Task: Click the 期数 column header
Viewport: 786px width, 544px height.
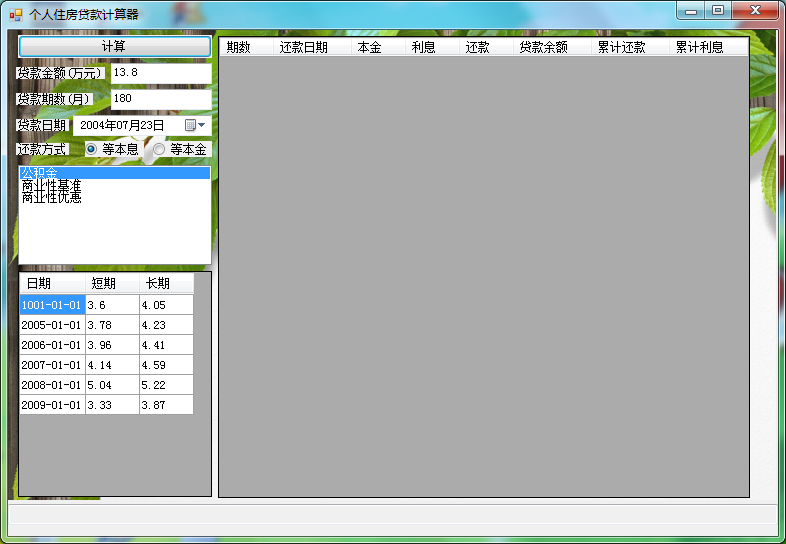Action: (247, 47)
